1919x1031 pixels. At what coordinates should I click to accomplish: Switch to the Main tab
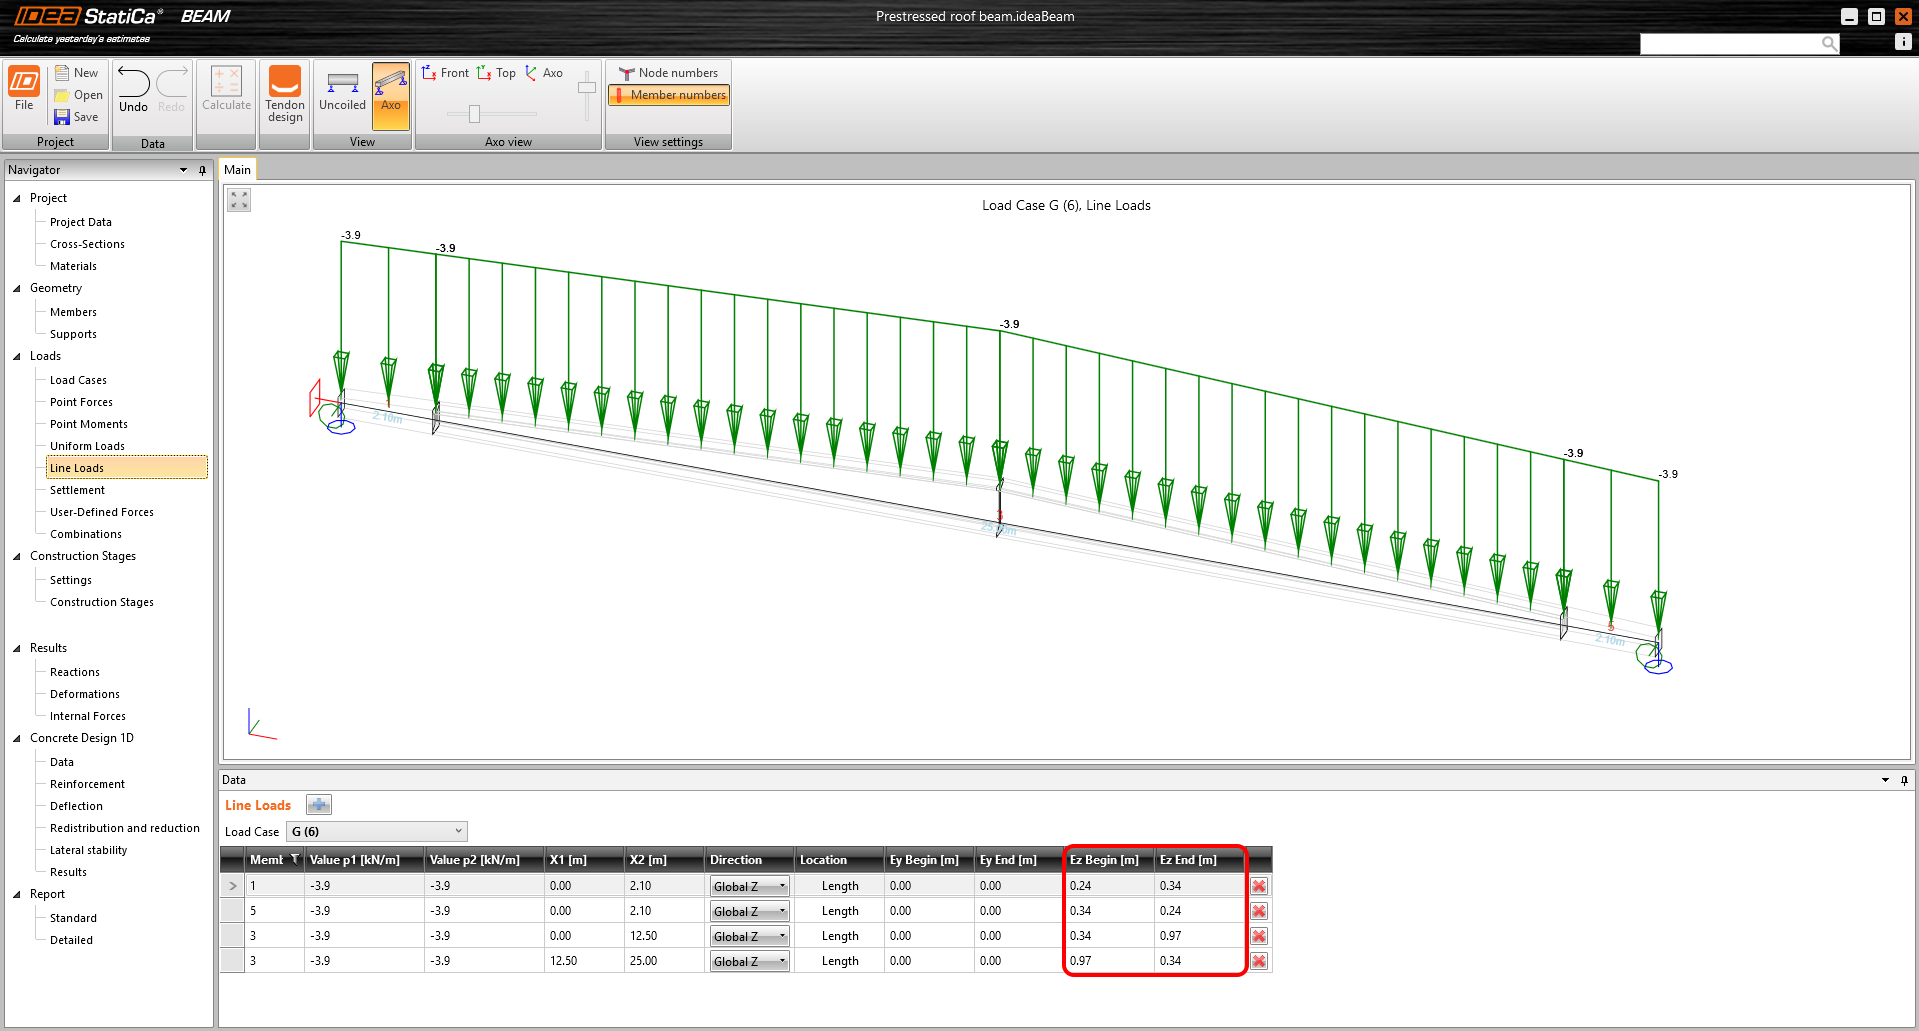[x=237, y=170]
